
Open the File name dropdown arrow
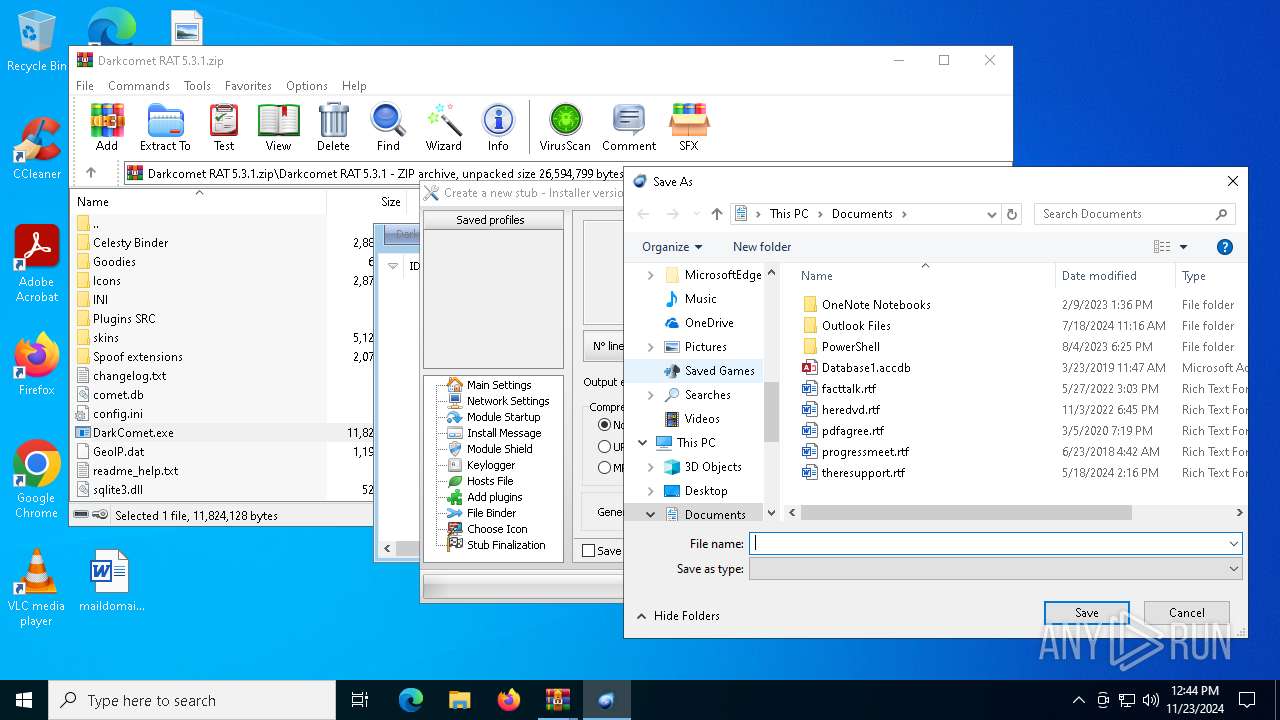[1234, 544]
